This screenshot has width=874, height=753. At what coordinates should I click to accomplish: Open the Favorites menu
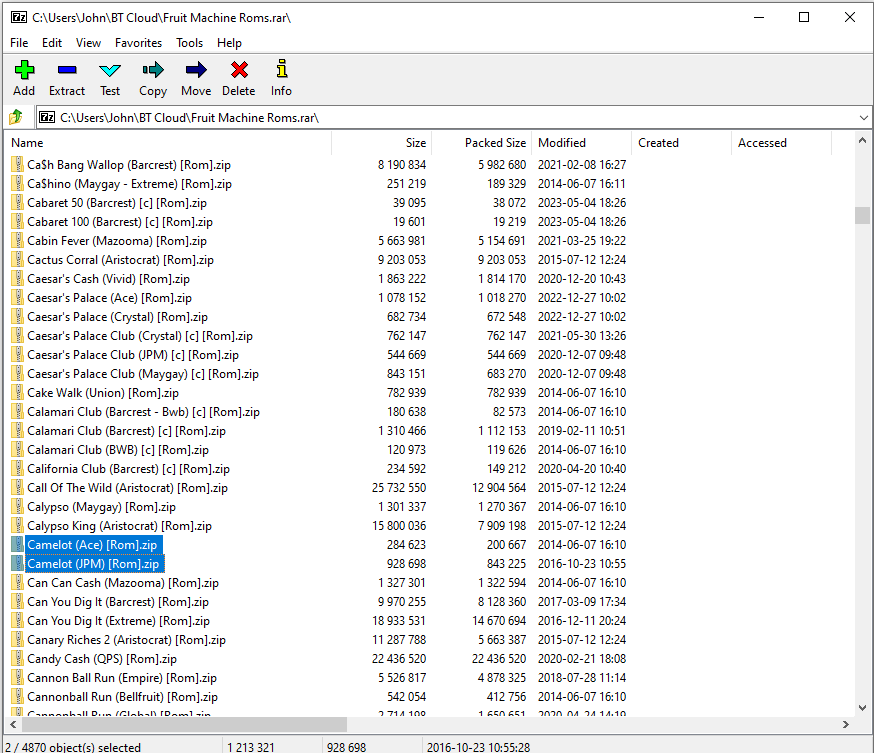click(x=138, y=43)
